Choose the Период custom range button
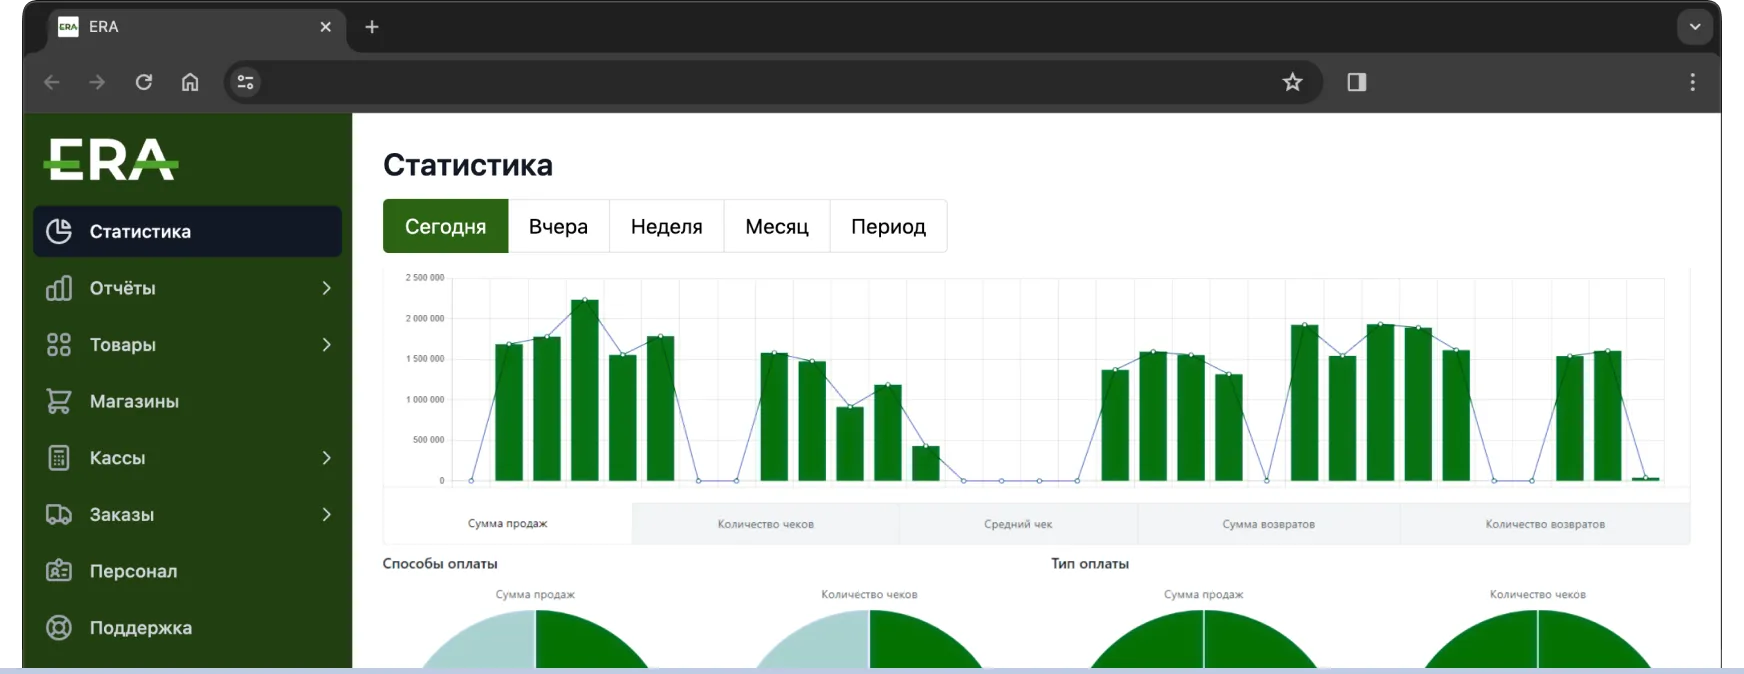This screenshot has width=1744, height=674. click(x=888, y=226)
